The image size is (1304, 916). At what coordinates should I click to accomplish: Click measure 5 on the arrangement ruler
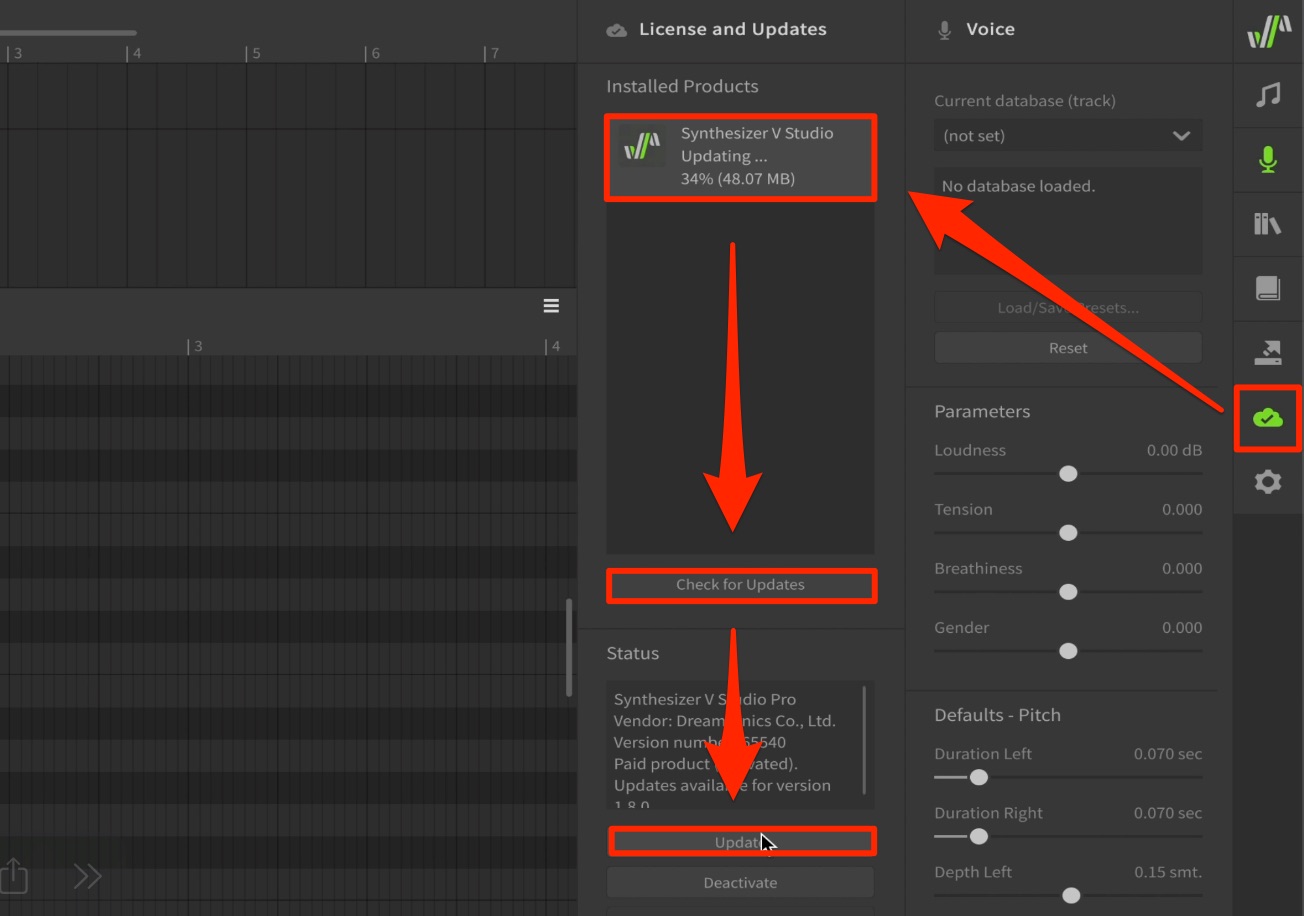click(256, 53)
